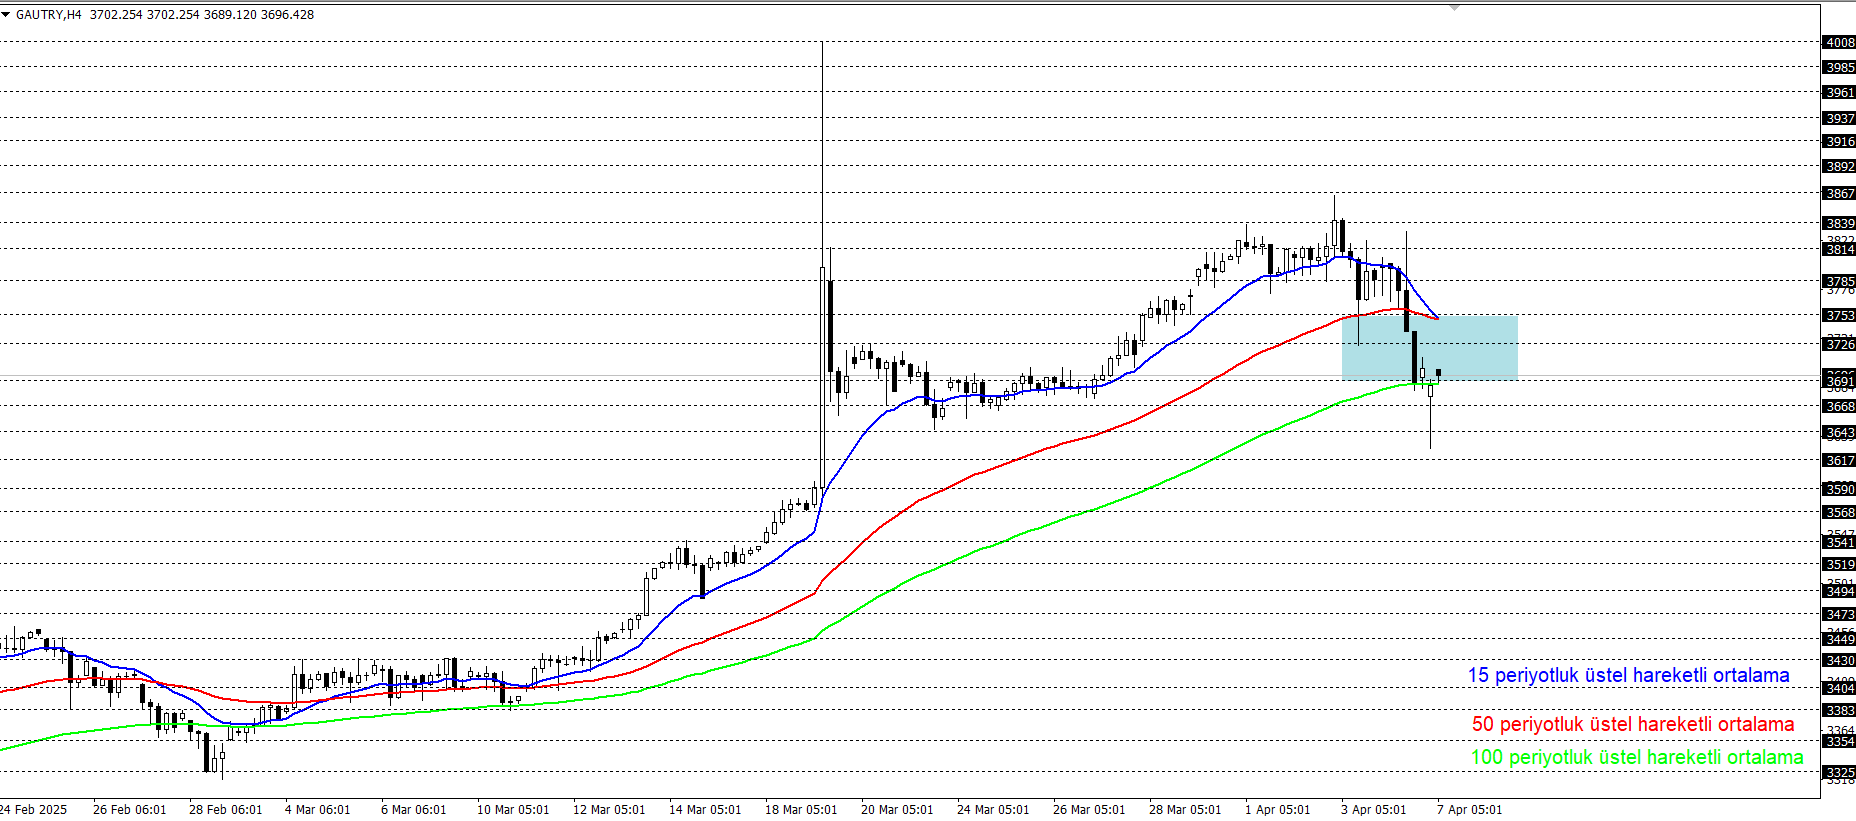This screenshot has height=821, width=1856.
Task: Click the GAUTRY,H4 symbol title text
Action: [x=49, y=15]
